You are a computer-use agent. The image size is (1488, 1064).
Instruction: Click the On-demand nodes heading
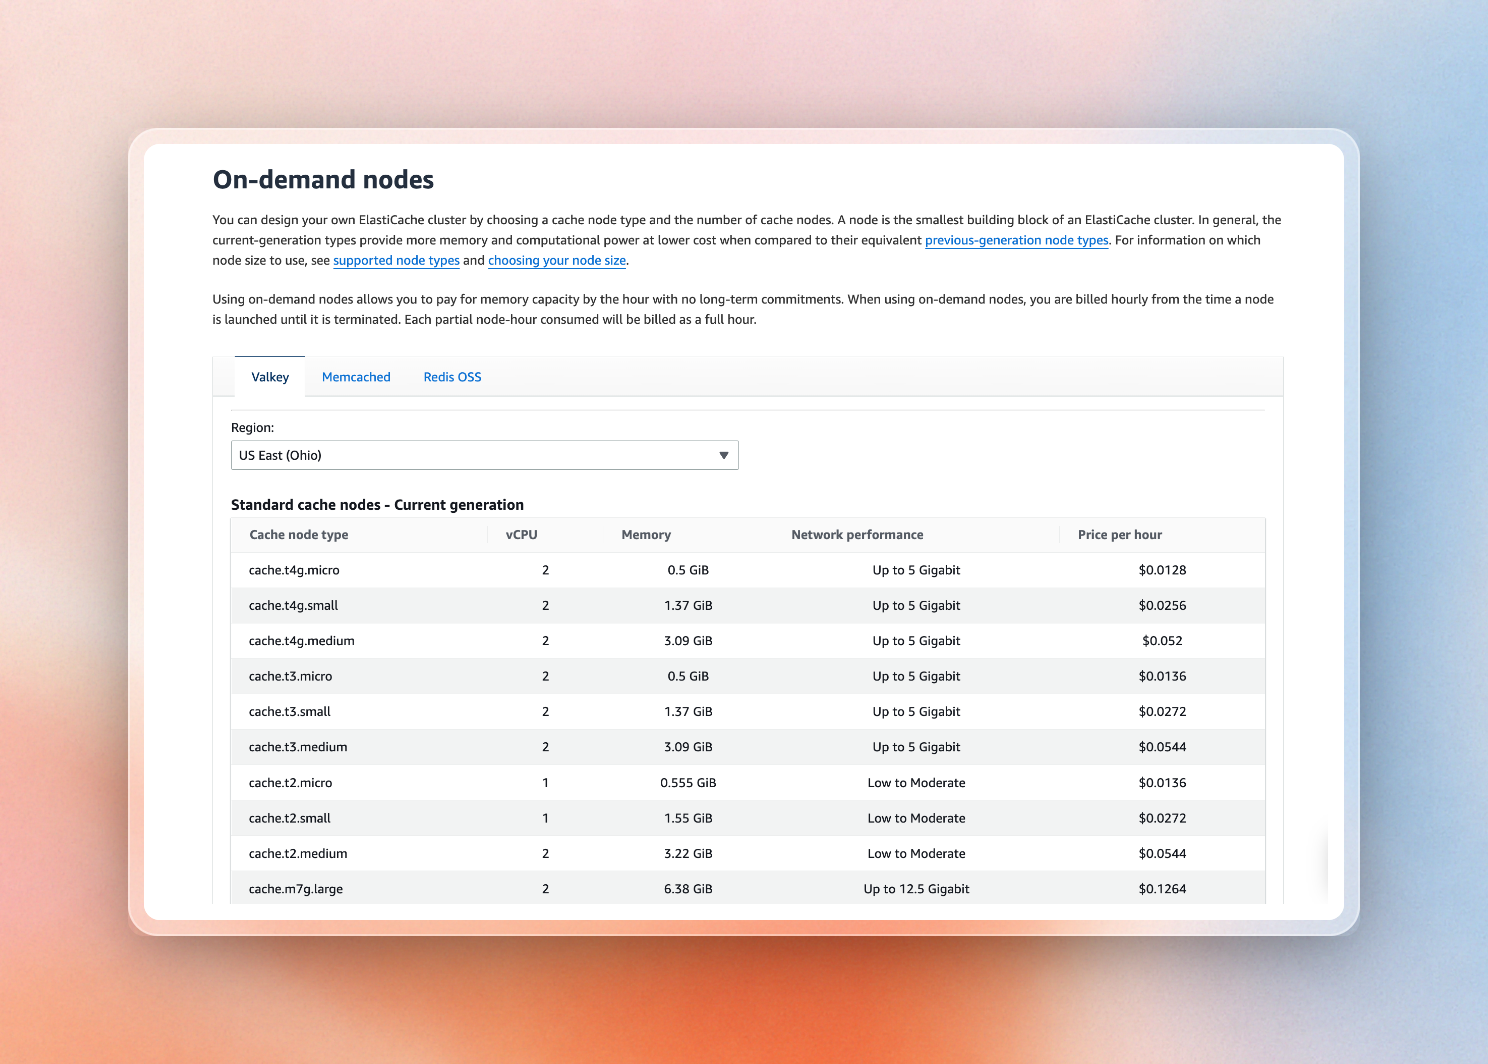point(323,180)
